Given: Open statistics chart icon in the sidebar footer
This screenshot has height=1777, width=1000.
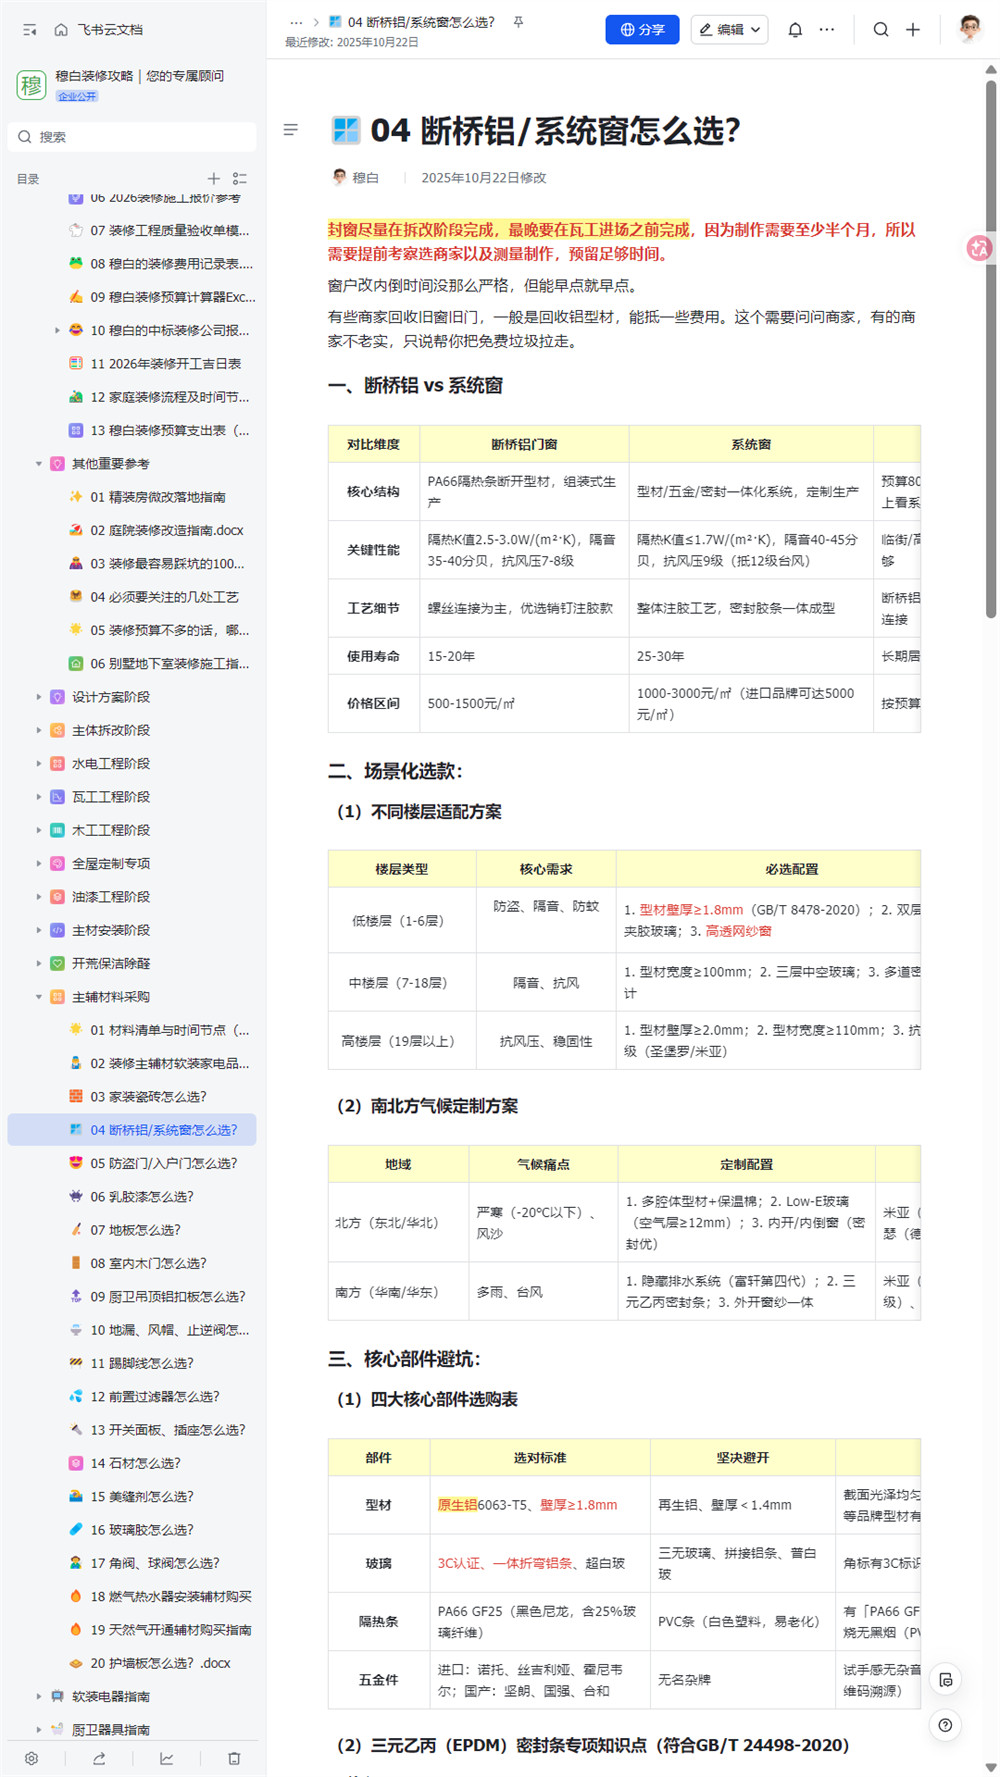Looking at the screenshot, I should pyautogui.click(x=166, y=1758).
